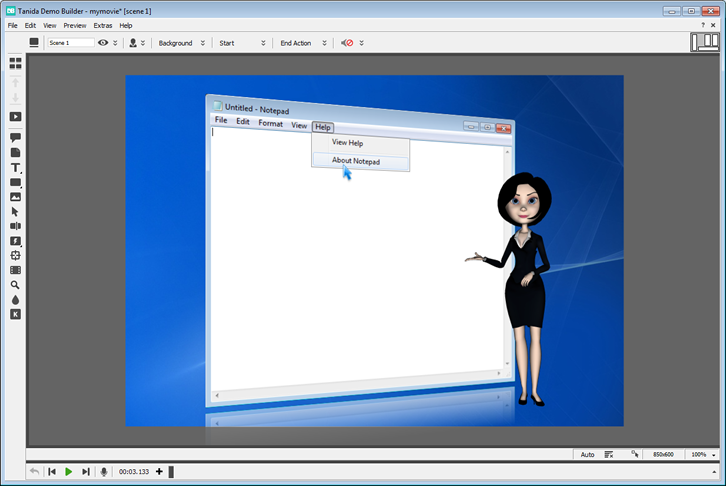Jump to start of scene playback
The width and height of the screenshot is (726, 486).
[x=52, y=472]
